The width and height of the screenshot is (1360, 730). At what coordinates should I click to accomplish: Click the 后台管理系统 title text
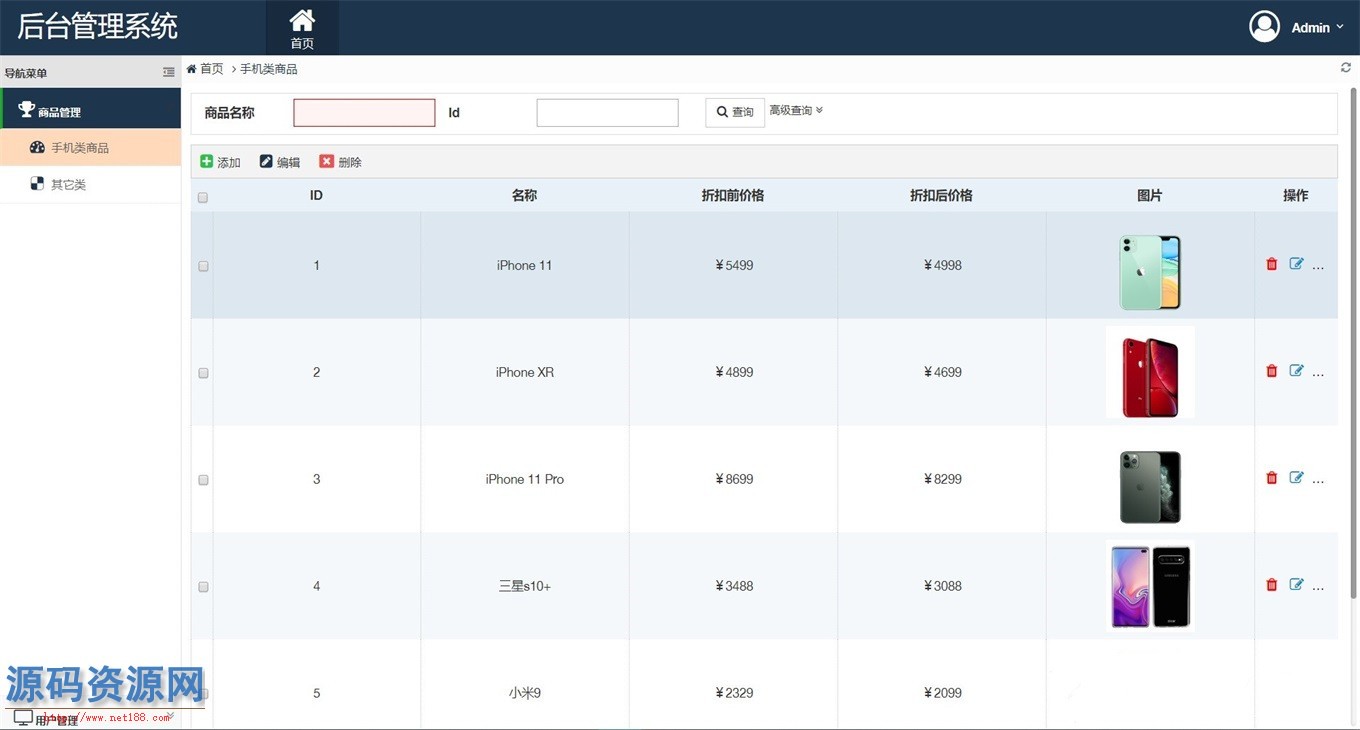[98, 27]
